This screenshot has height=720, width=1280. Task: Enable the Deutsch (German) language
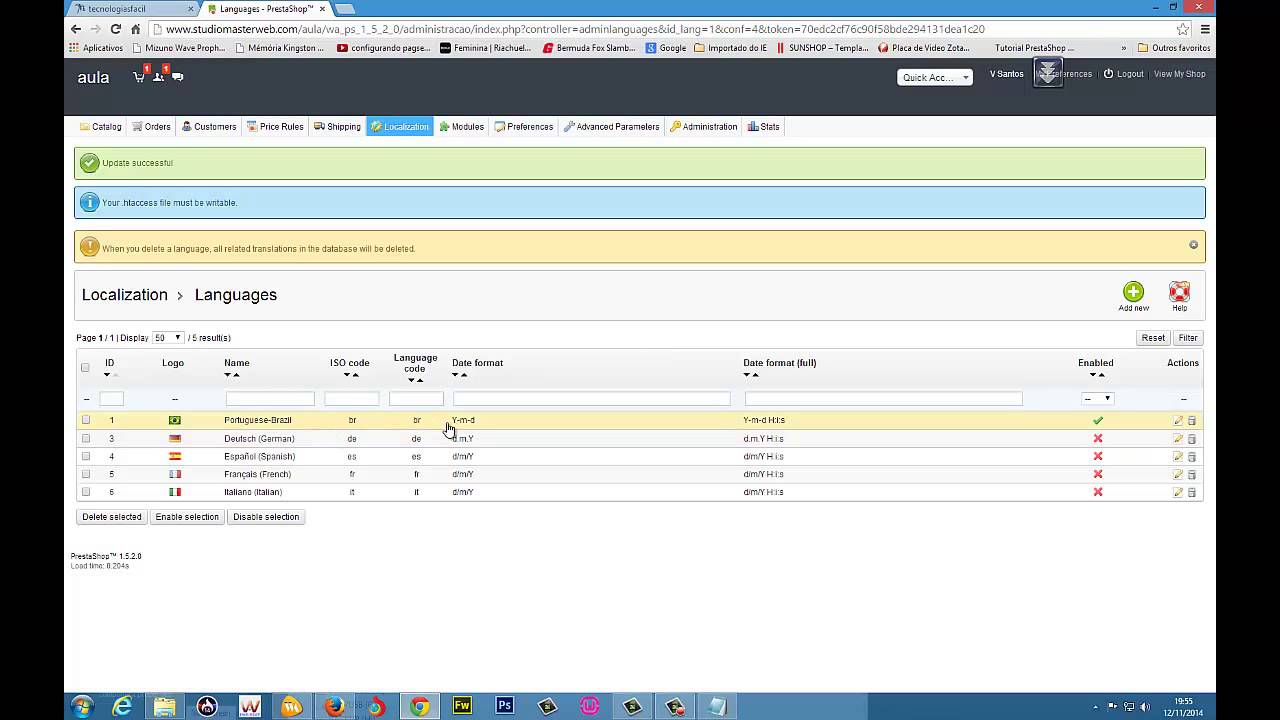1097,439
